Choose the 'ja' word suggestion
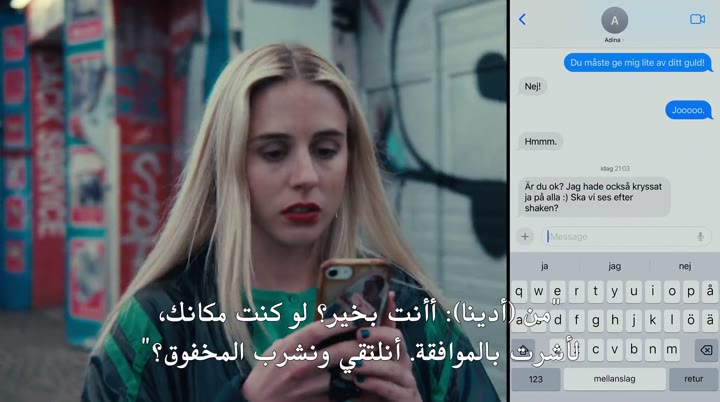This screenshot has width=720, height=402. (x=545, y=266)
